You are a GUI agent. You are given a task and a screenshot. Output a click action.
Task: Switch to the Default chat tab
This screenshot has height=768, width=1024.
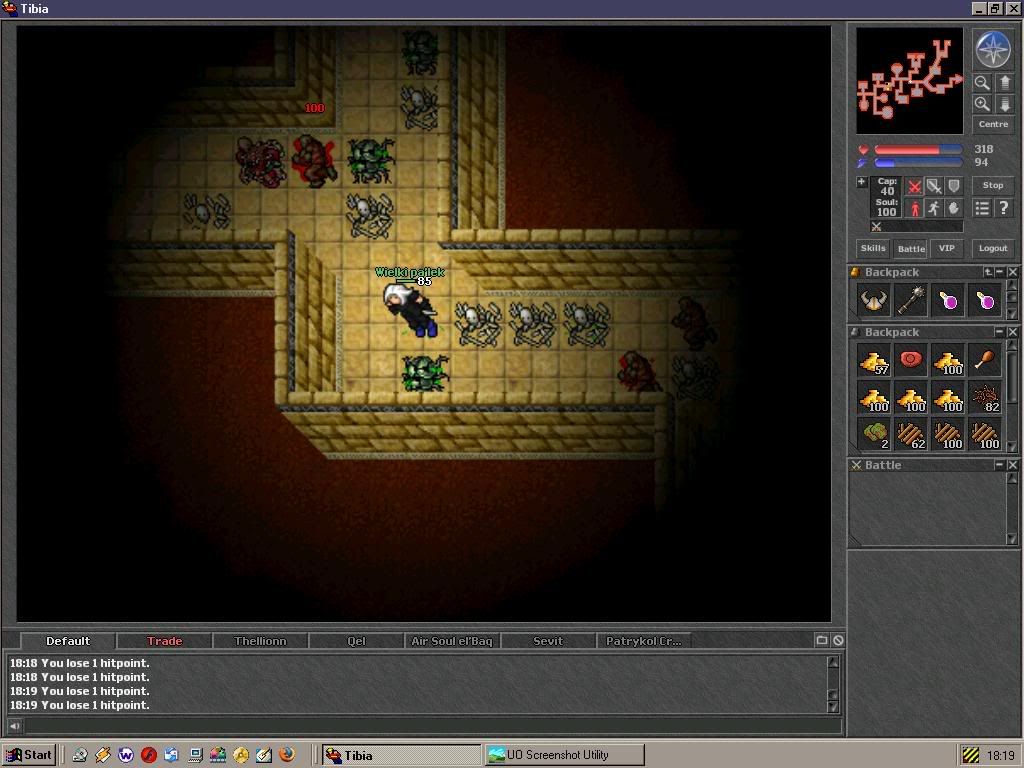tap(68, 641)
